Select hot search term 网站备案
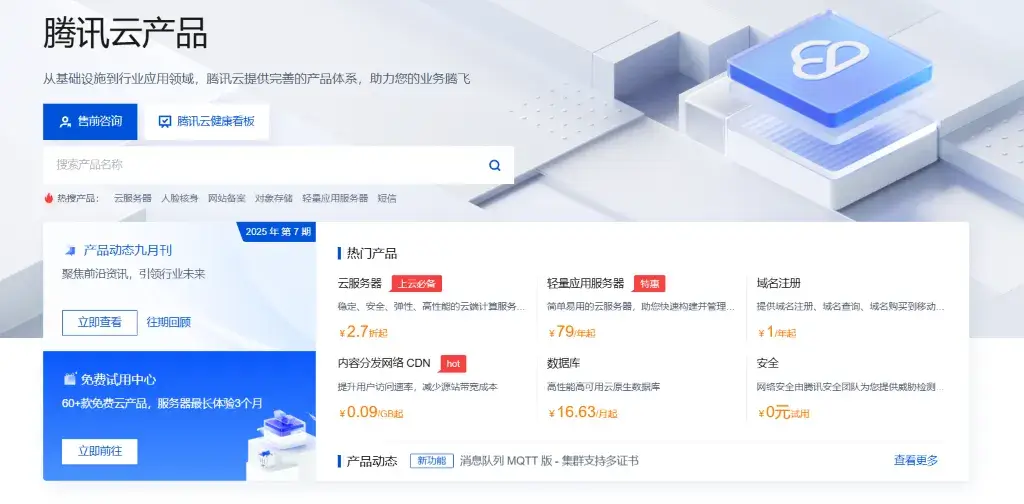Image resolution: width=1024 pixels, height=504 pixels. 227,198
